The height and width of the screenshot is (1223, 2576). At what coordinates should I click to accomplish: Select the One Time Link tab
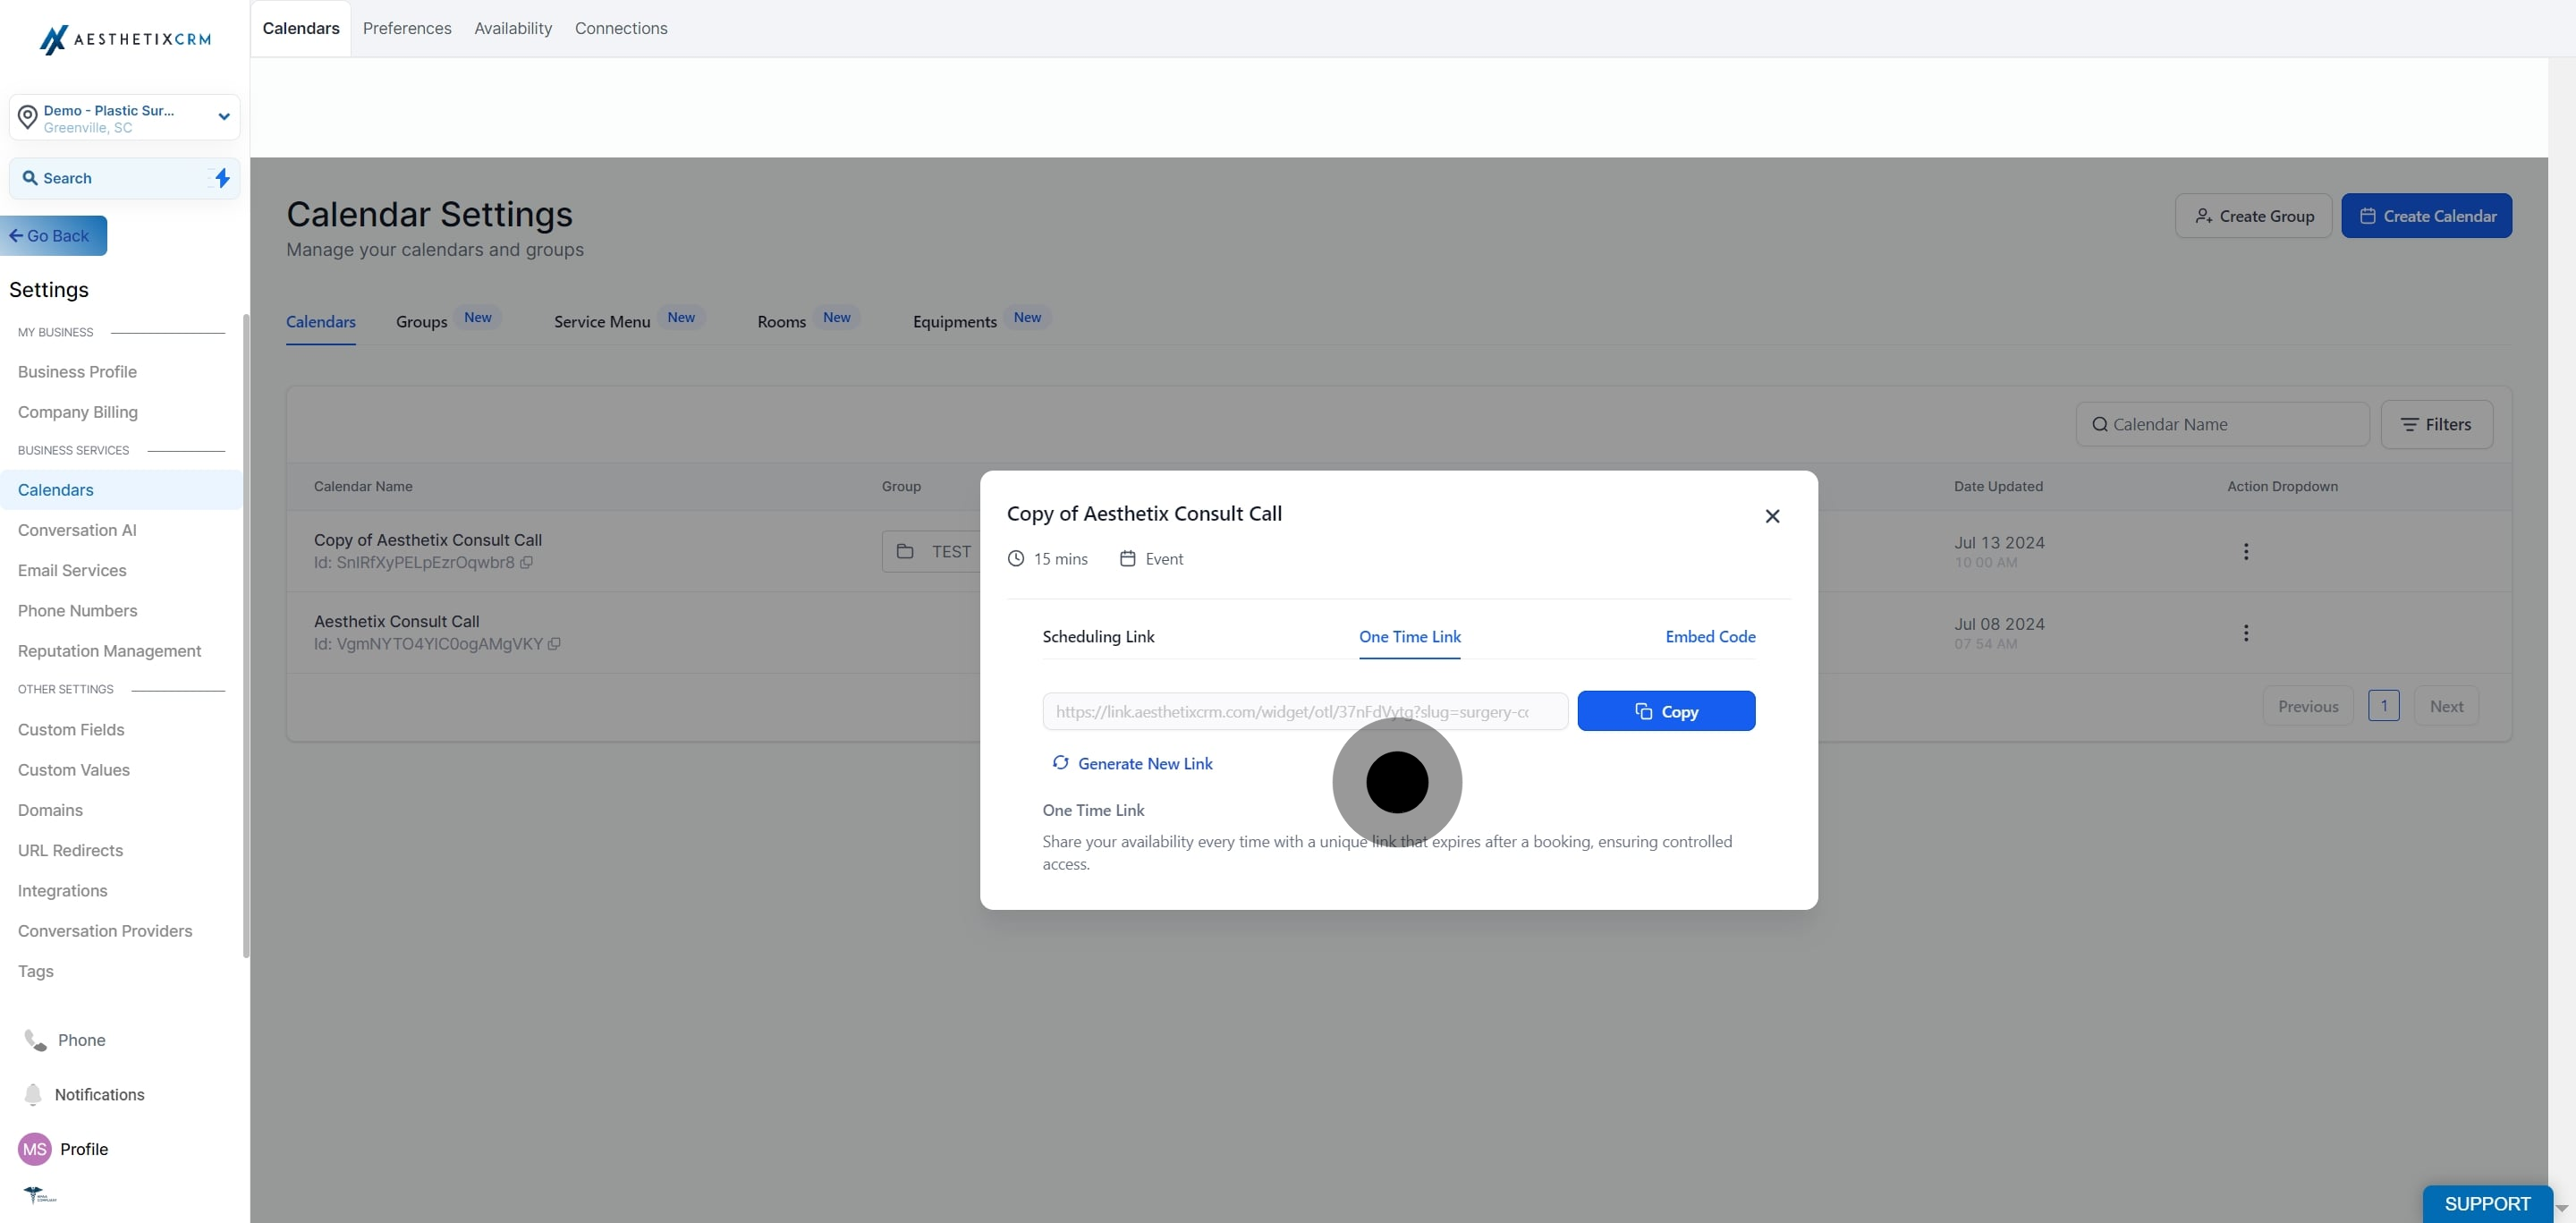1409,637
